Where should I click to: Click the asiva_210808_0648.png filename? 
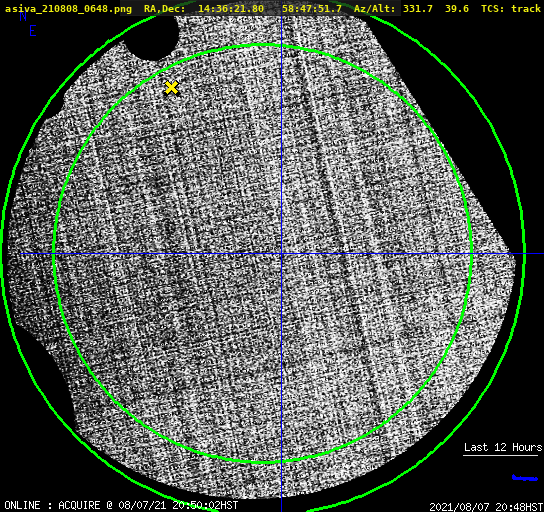click(x=68, y=9)
